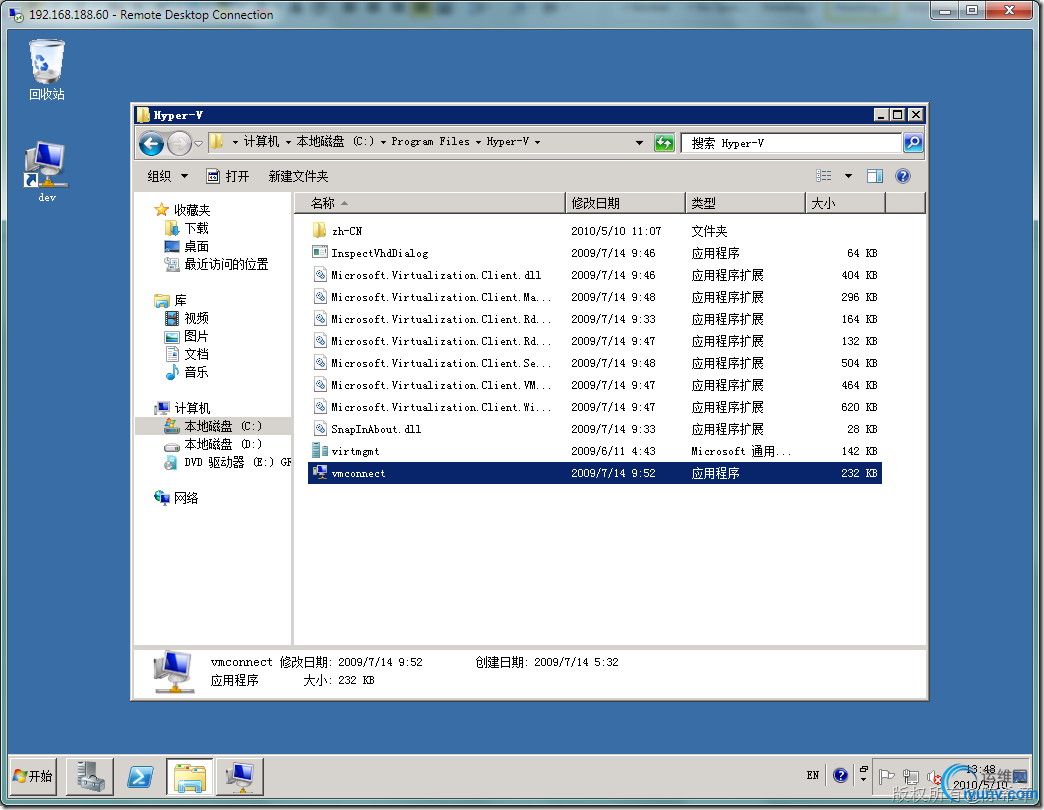Select InspectVhdDialog application file
The width and height of the screenshot is (1044, 810).
(x=595, y=253)
